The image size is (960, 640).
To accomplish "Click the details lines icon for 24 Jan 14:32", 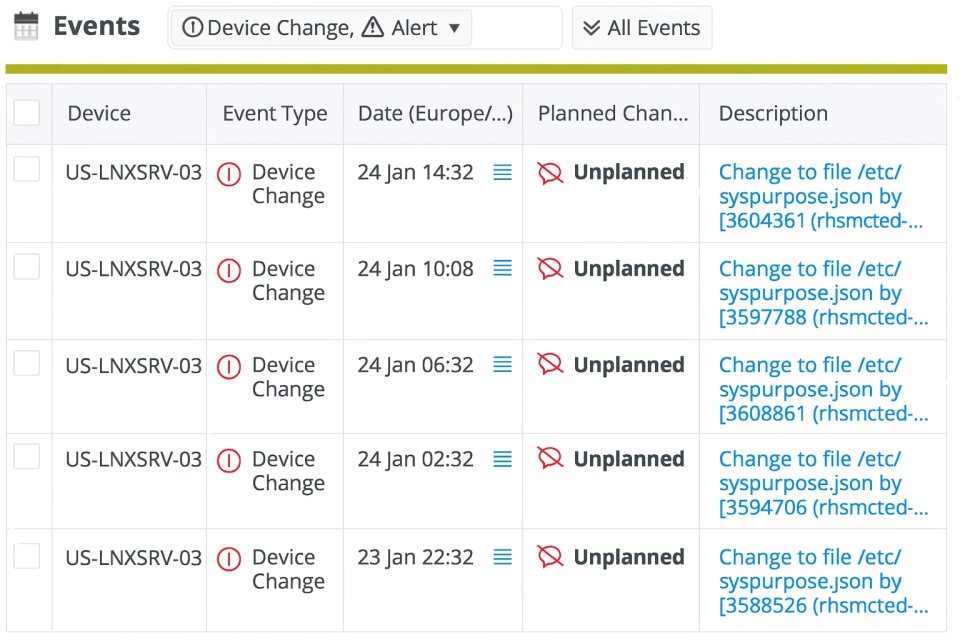I will (x=503, y=172).
